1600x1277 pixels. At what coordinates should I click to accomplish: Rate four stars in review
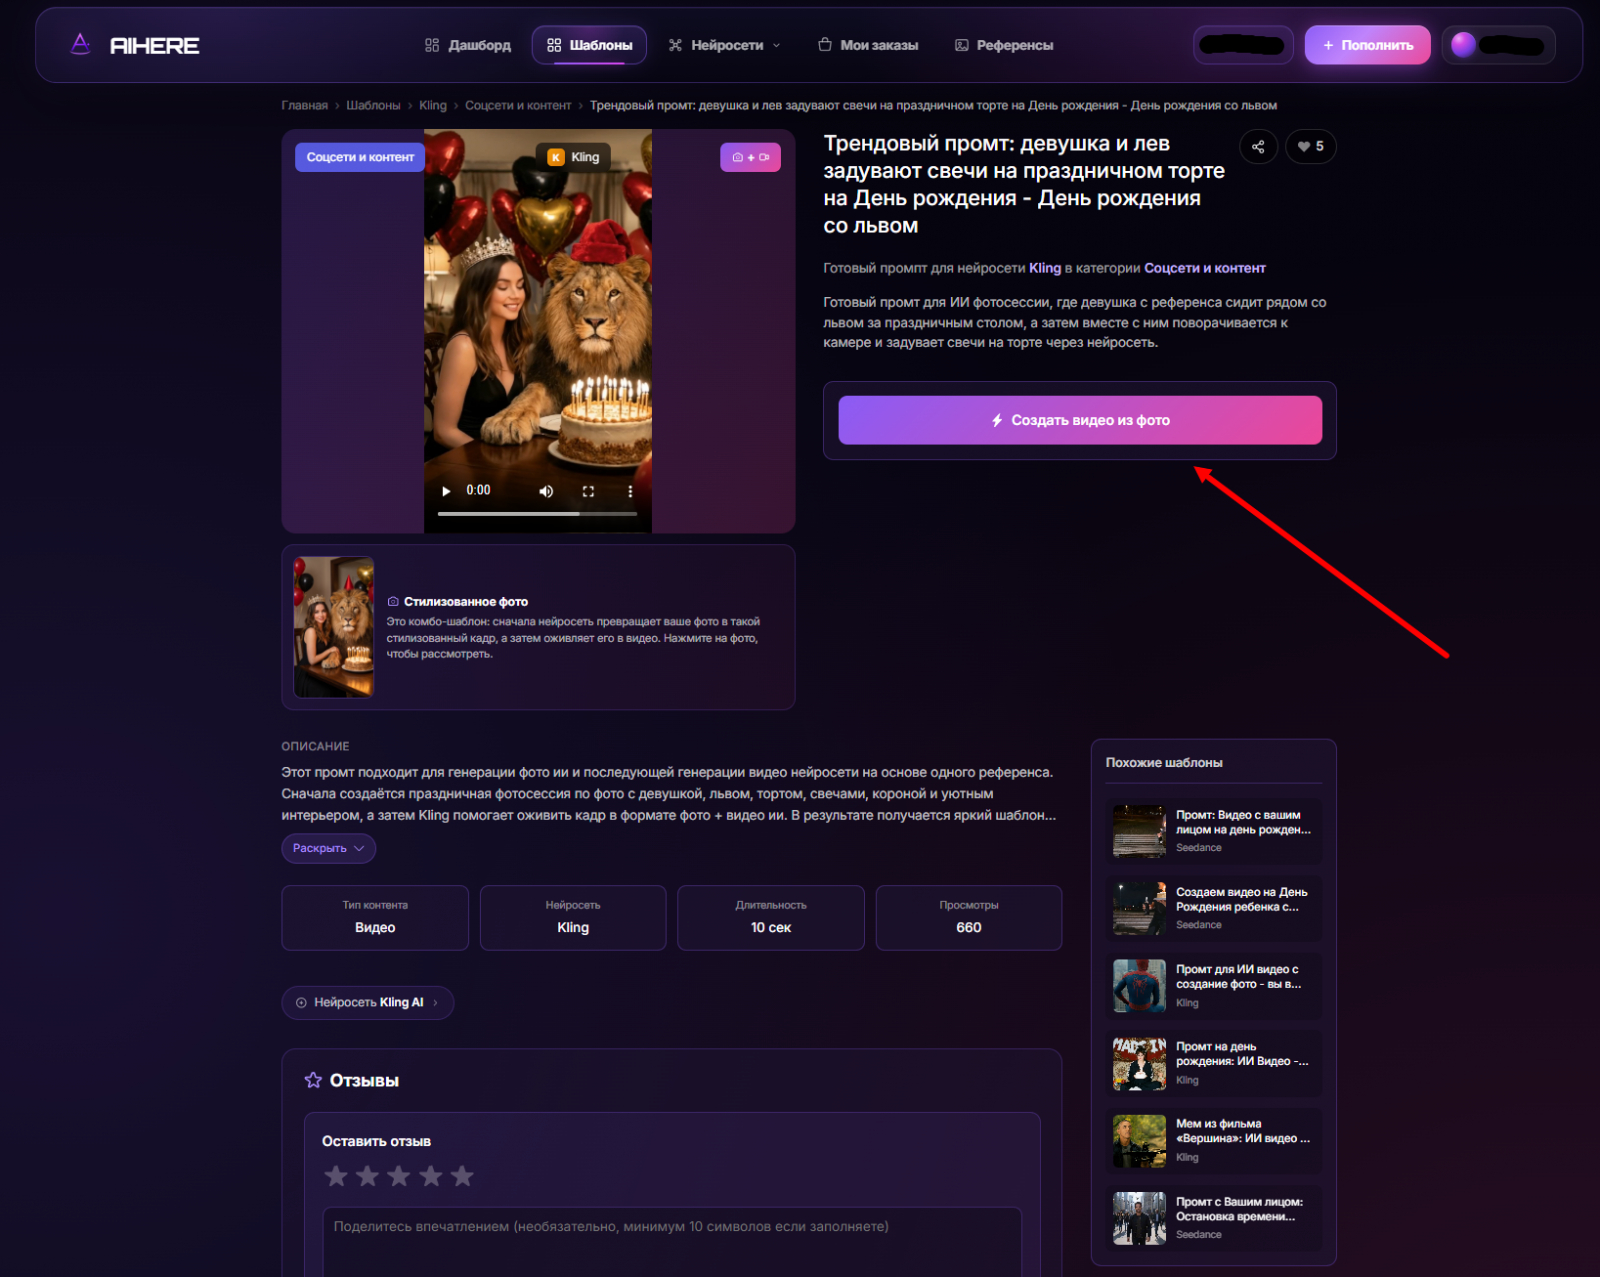tap(431, 1176)
